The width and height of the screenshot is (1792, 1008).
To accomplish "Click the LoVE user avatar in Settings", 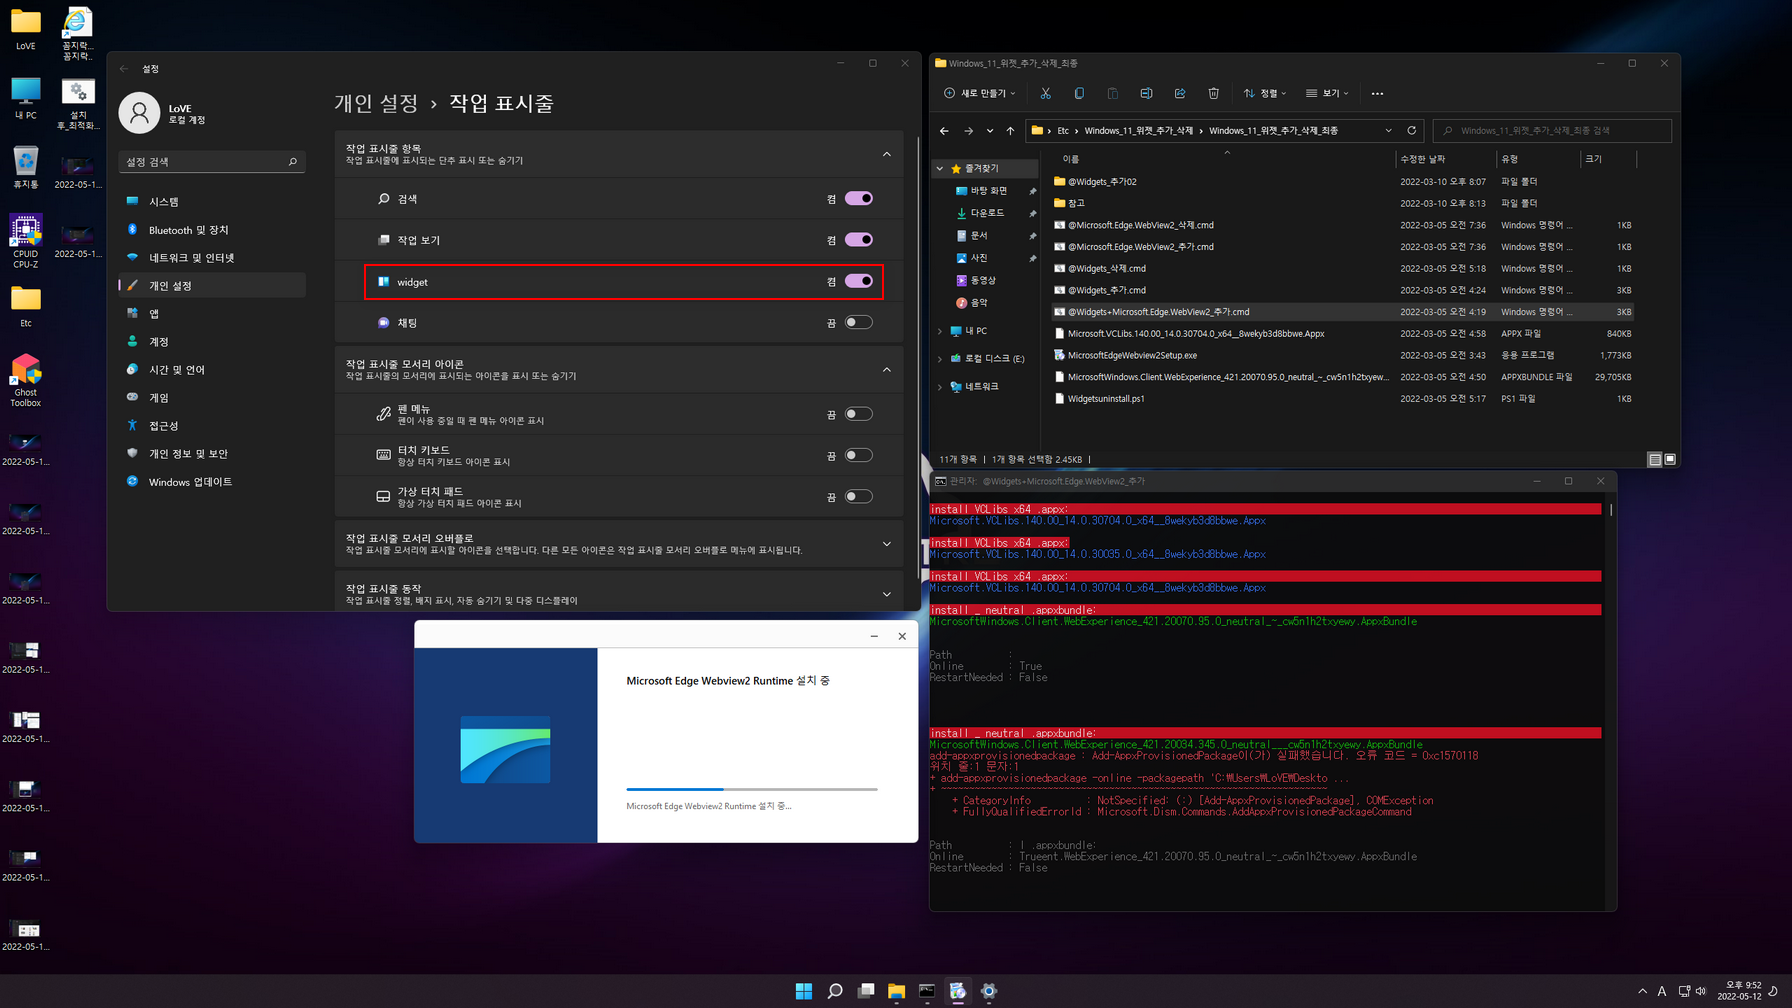I will pyautogui.click(x=139, y=113).
